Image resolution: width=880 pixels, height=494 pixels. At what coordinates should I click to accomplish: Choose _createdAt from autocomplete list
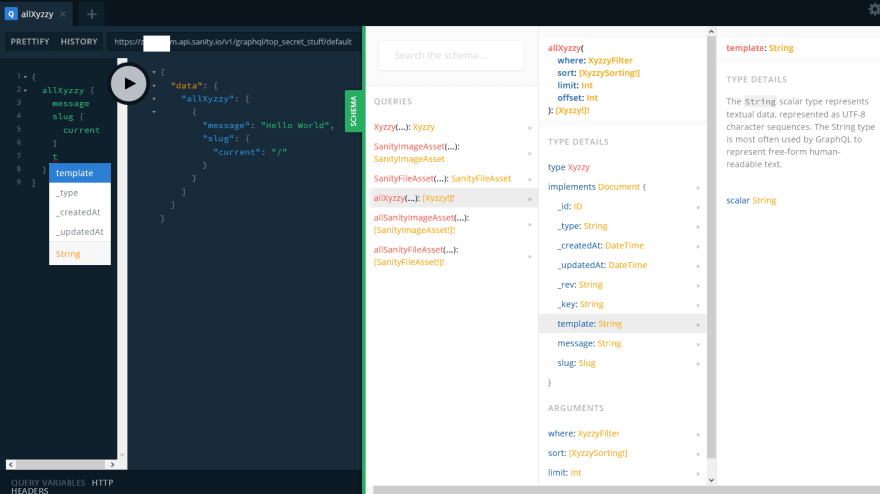click(80, 212)
